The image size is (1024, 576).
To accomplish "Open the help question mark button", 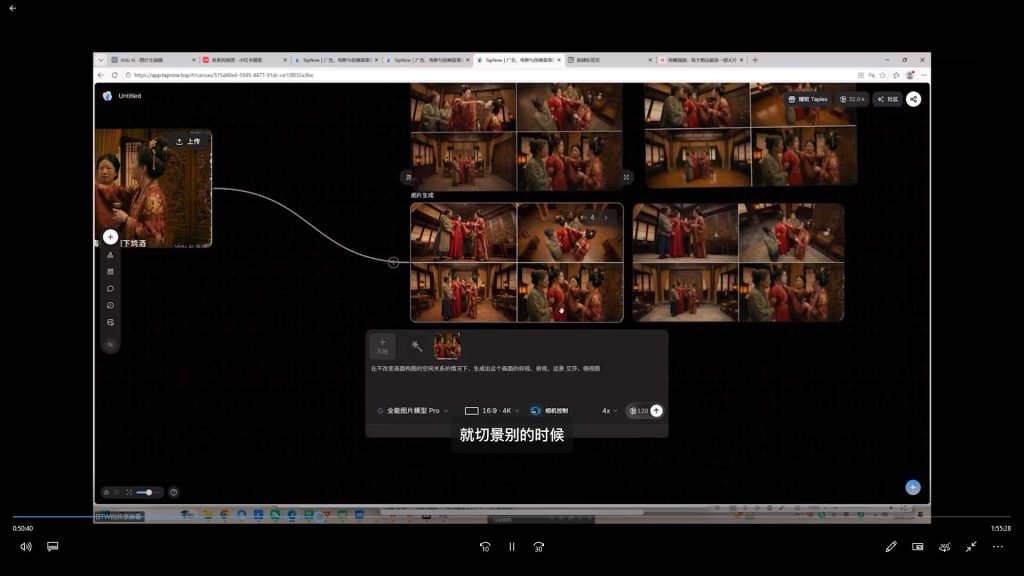I will tap(174, 492).
